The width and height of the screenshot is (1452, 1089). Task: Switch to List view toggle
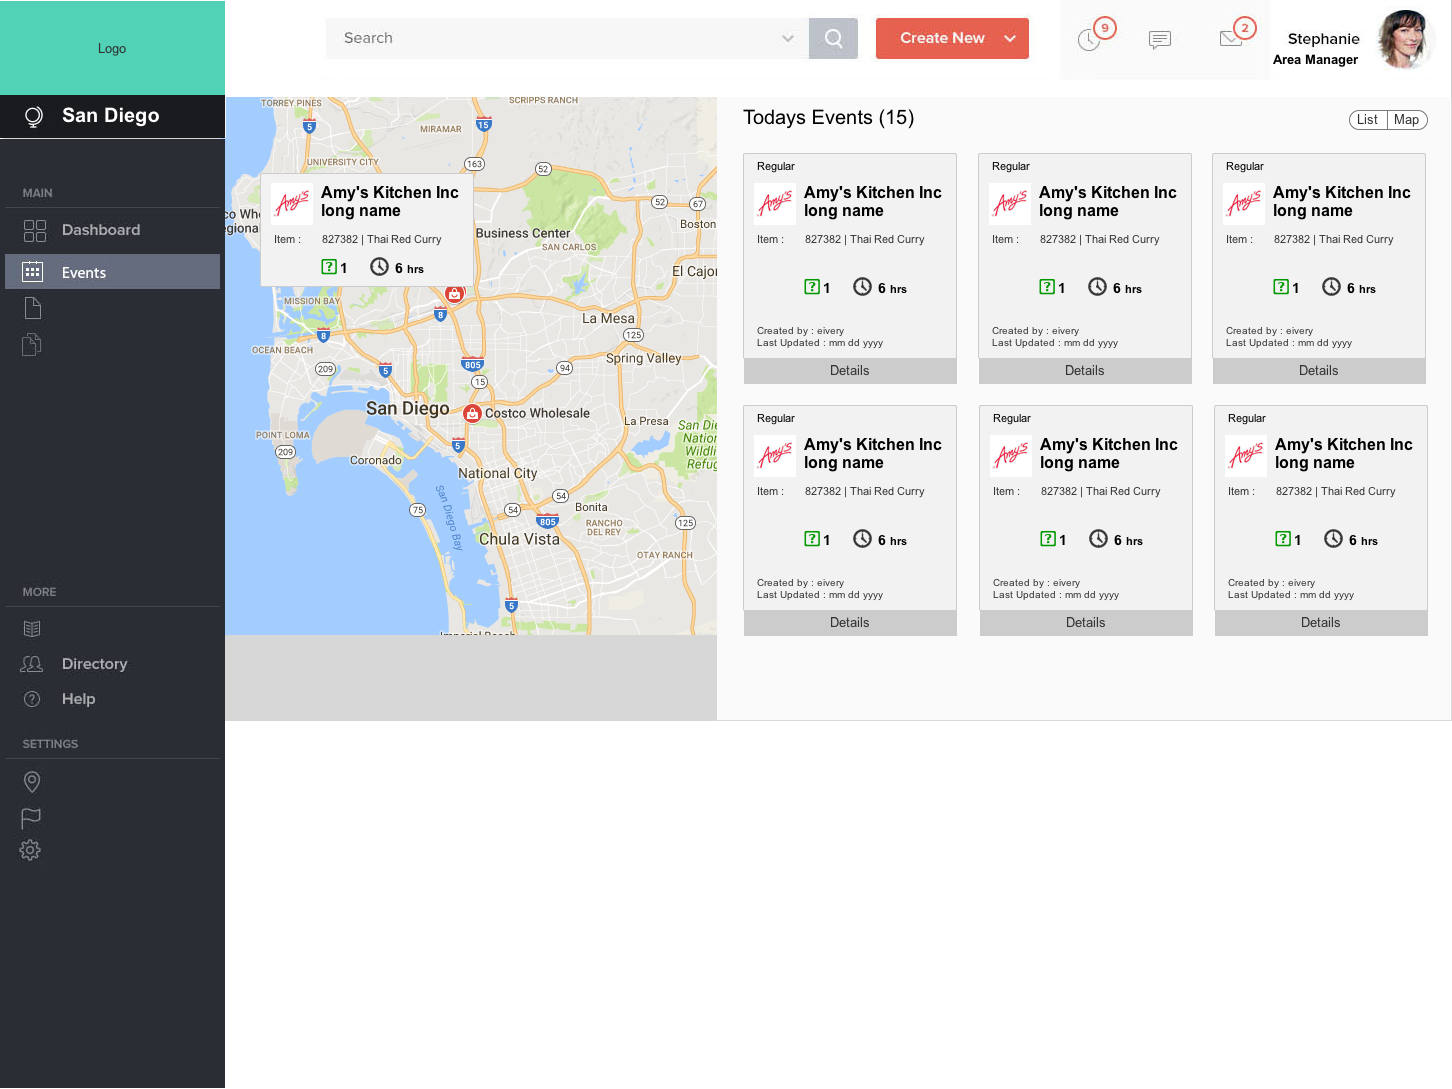click(1367, 120)
